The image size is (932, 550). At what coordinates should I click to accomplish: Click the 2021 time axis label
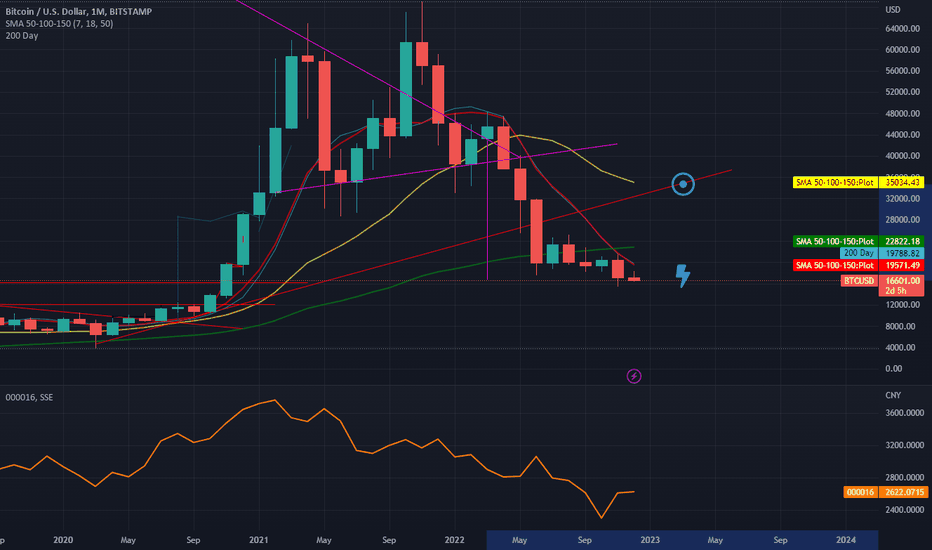pos(259,540)
